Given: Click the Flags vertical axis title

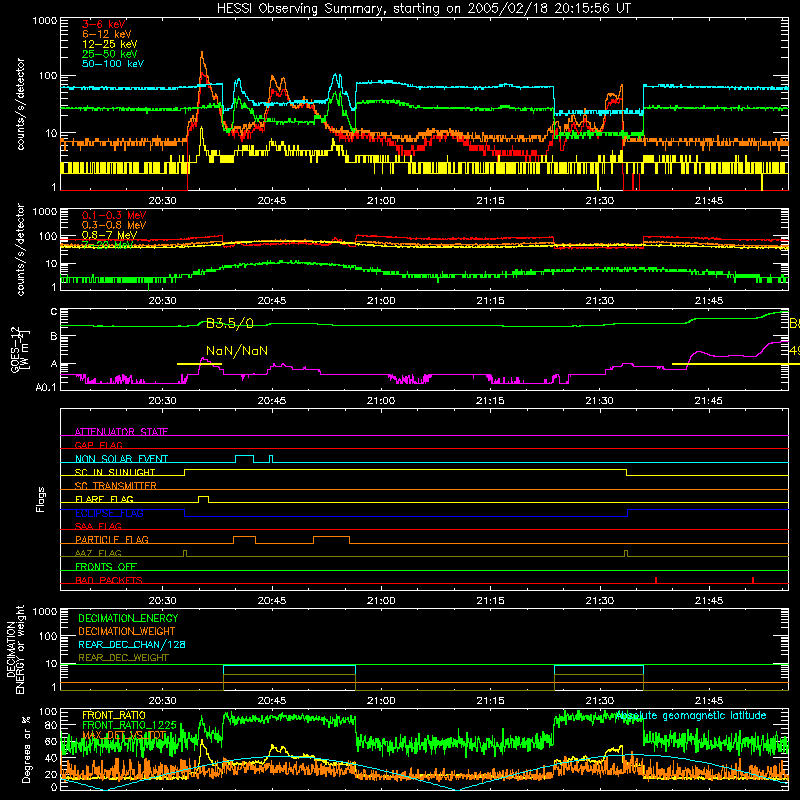Looking at the screenshot, I should (x=41, y=499).
